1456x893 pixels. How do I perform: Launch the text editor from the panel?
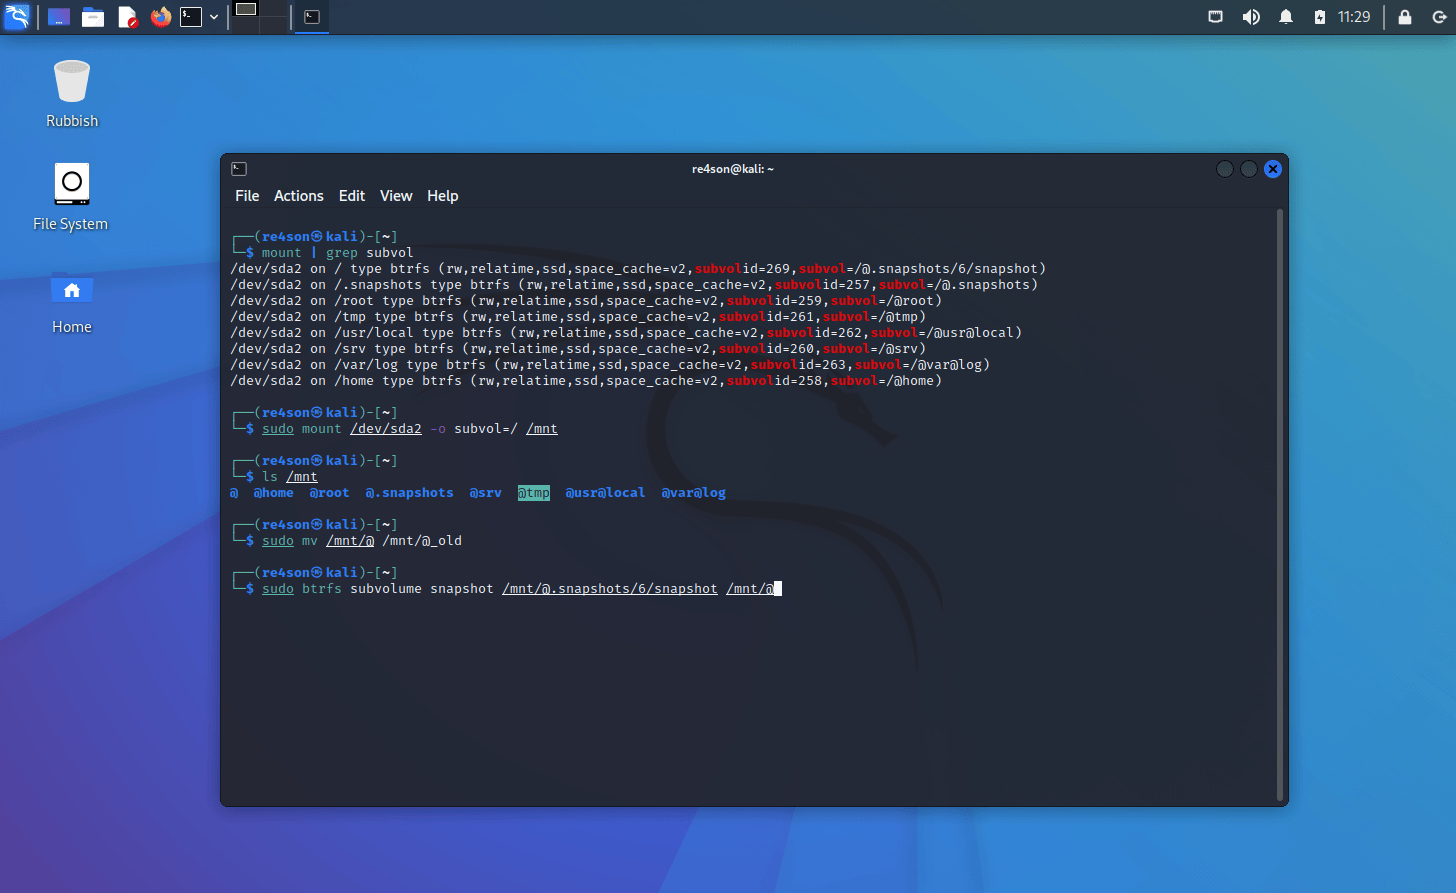coord(127,17)
